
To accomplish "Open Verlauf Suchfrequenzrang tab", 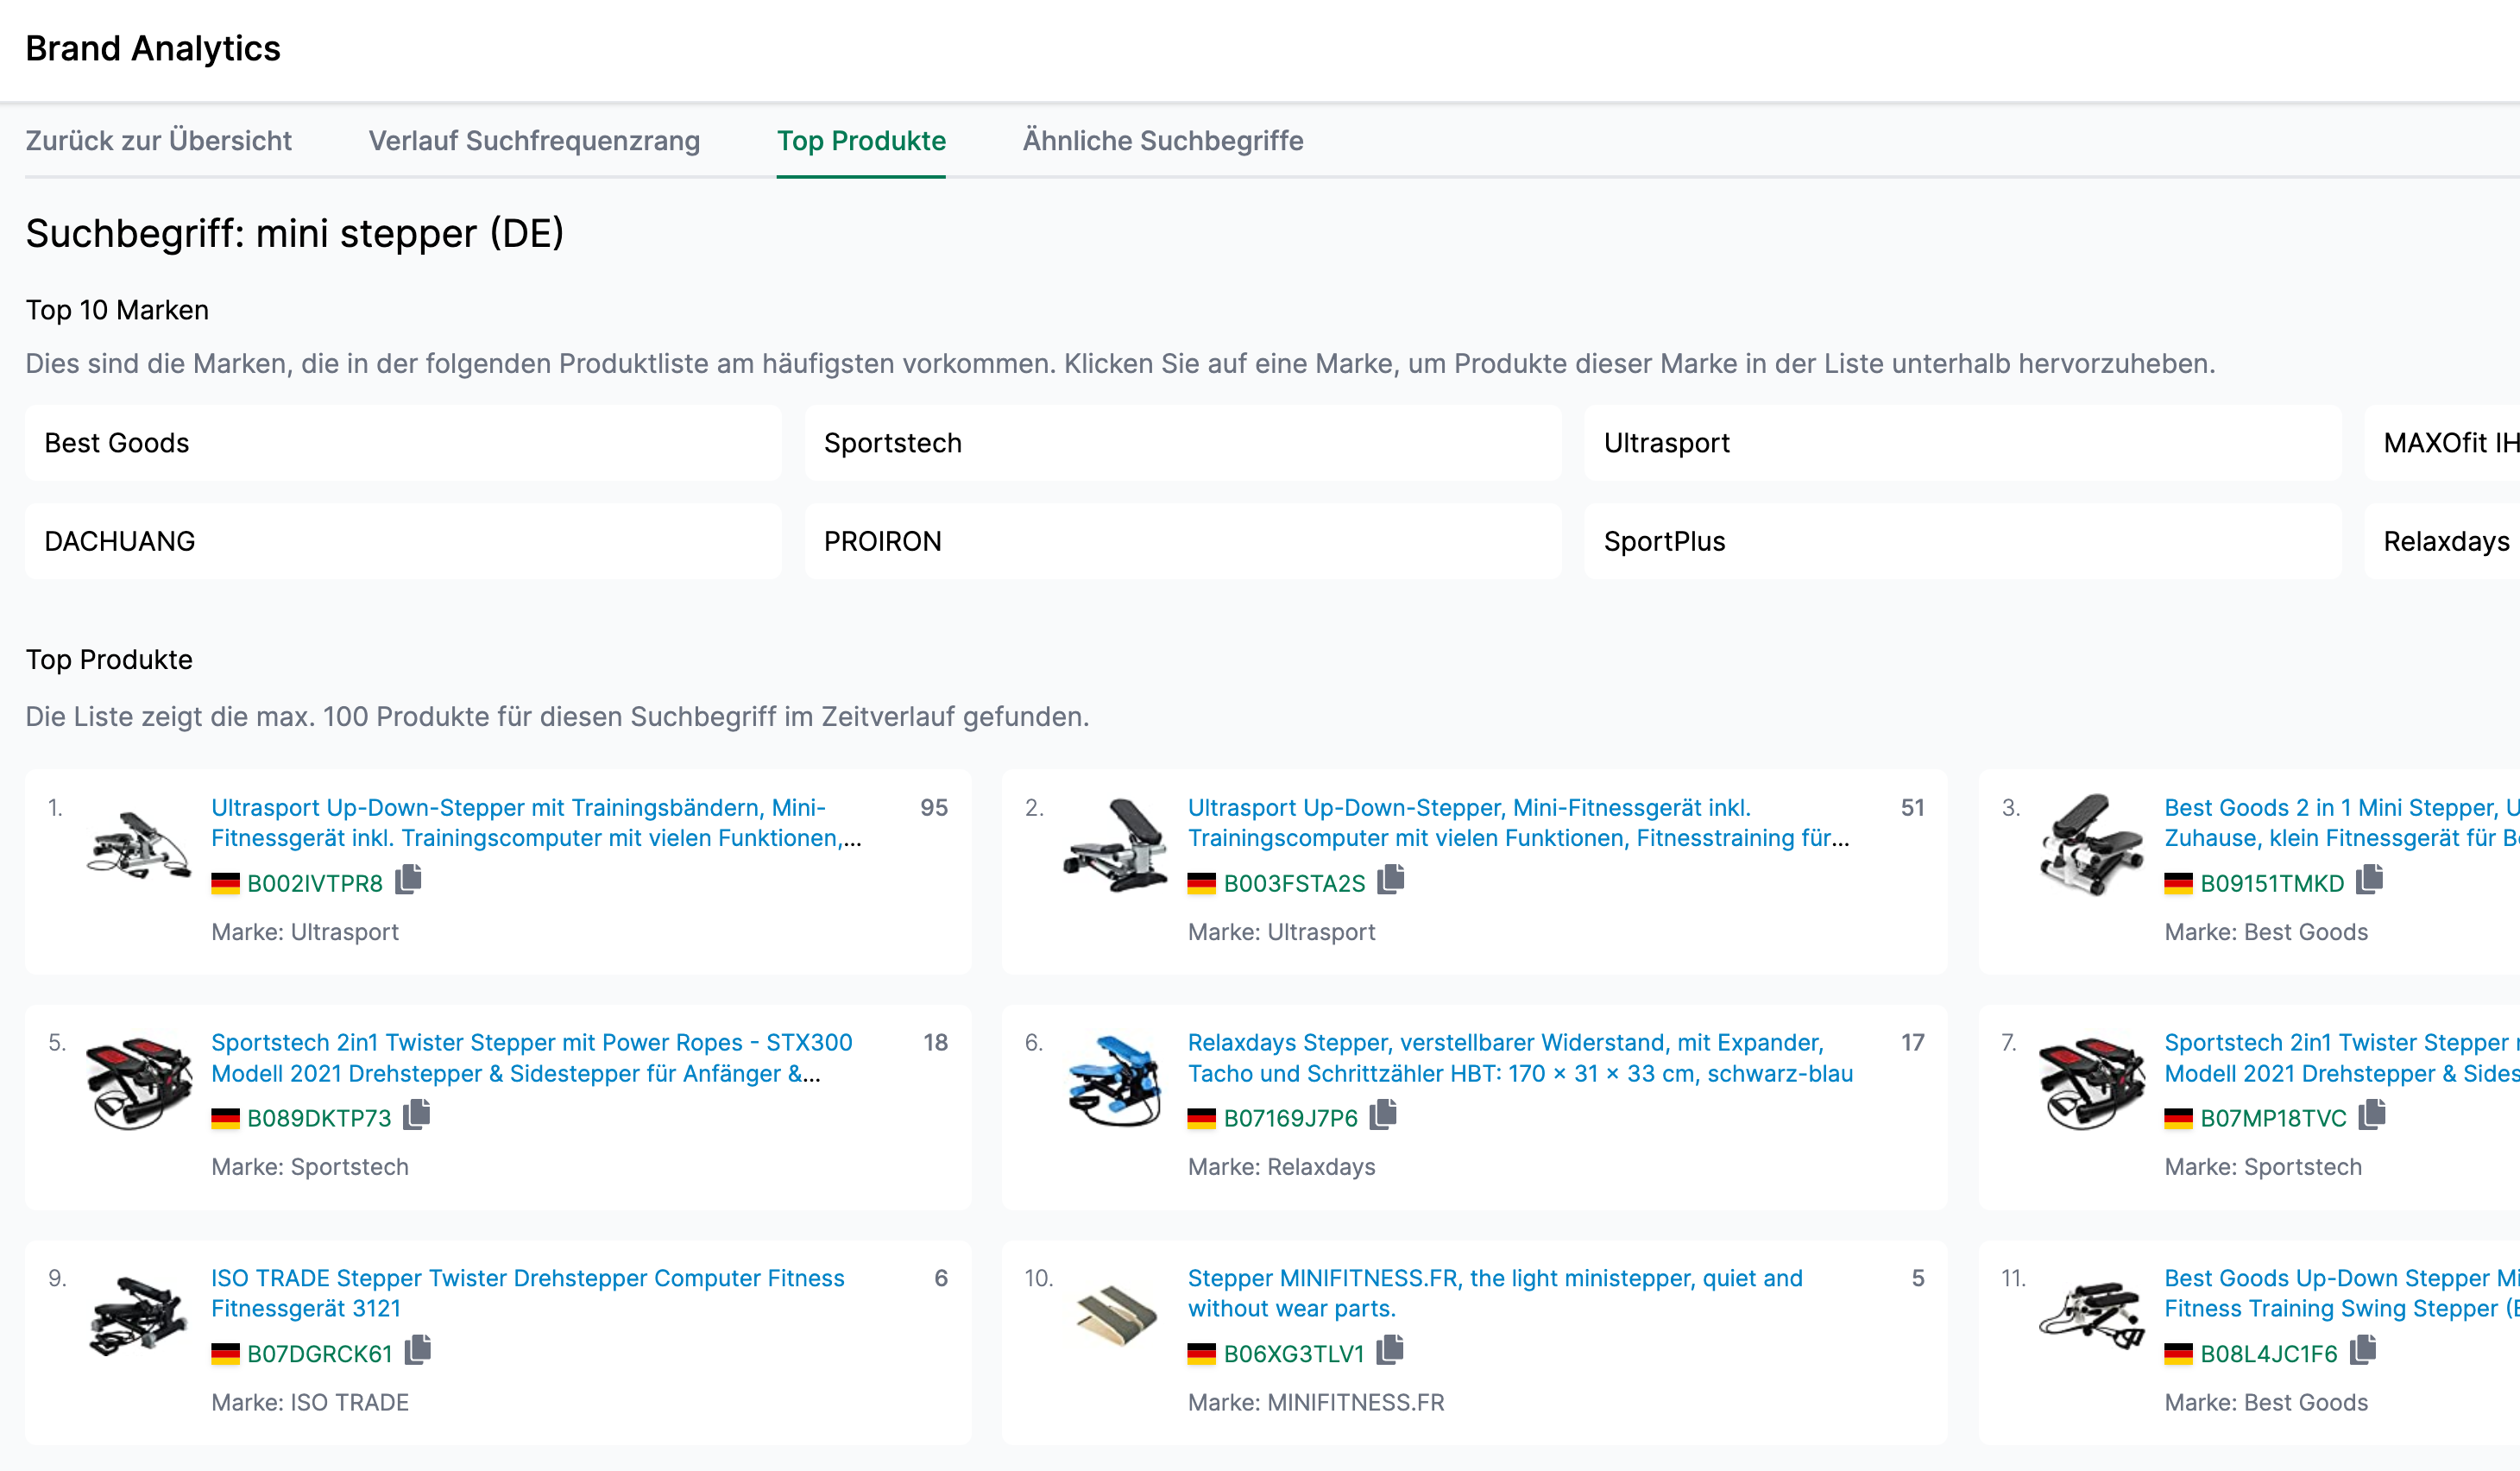I will (x=534, y=141).
